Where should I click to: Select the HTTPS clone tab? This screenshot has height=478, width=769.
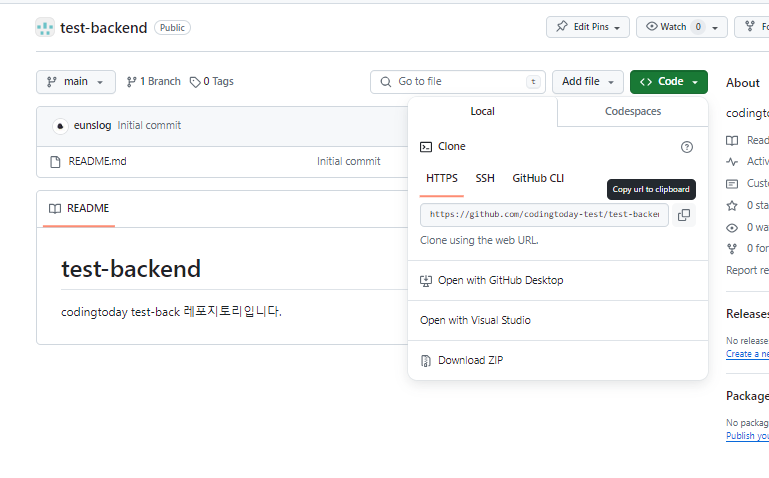pyautogui.click(x=441, y=178)
